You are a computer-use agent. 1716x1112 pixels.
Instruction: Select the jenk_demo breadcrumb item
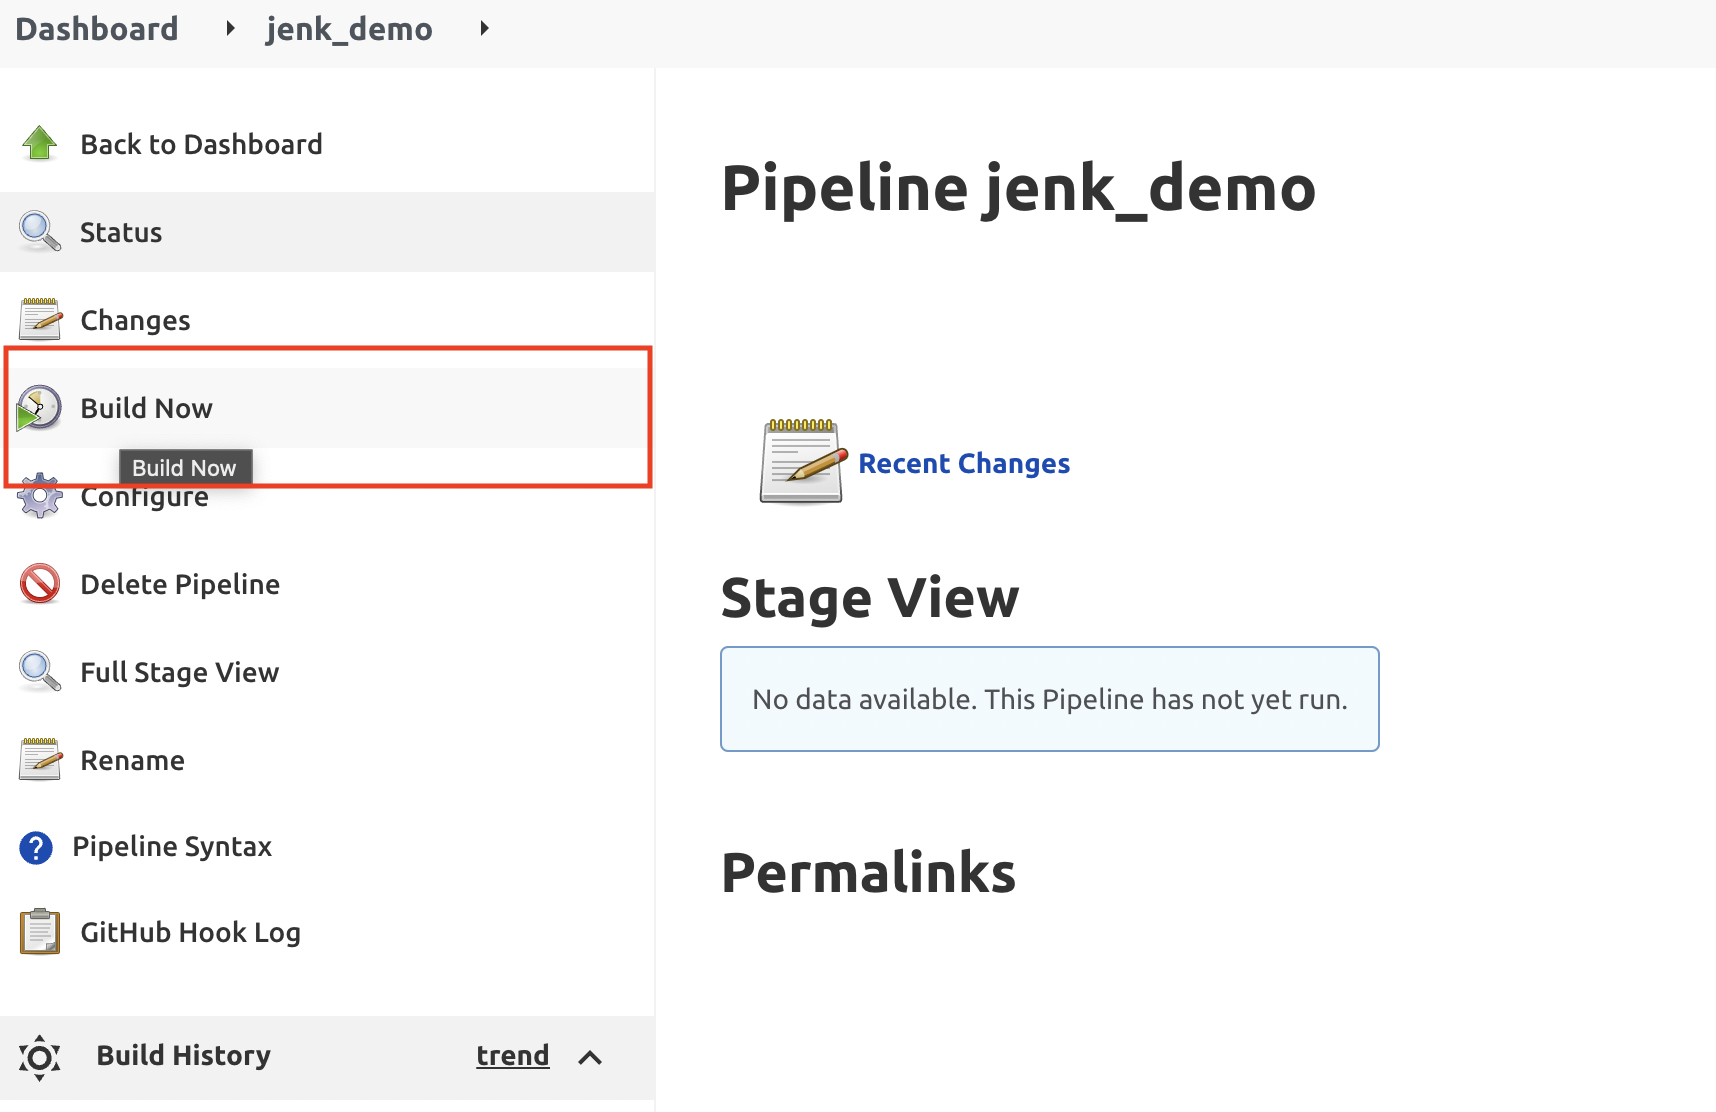(x=349, y=28)
